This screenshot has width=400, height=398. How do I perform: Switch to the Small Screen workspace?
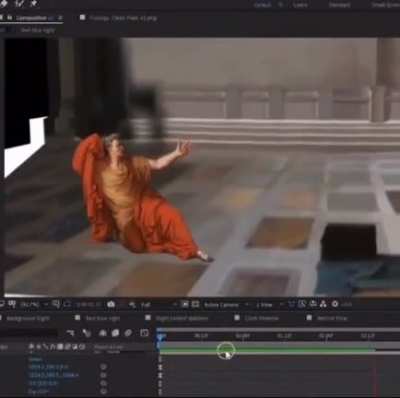[x=387, y=5]
